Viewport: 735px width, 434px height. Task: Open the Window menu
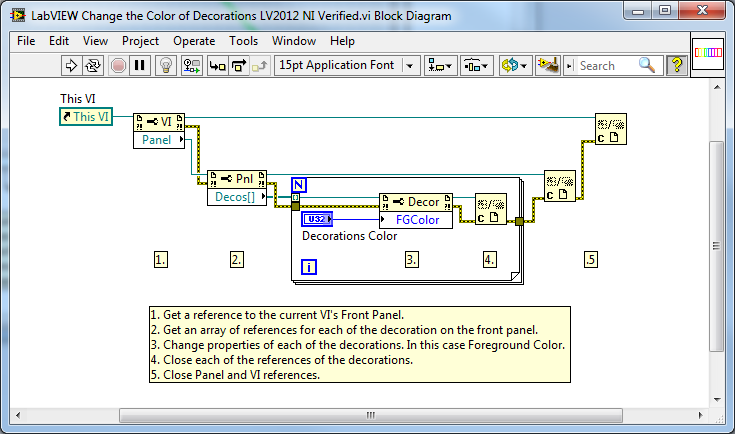click(294, 41)
